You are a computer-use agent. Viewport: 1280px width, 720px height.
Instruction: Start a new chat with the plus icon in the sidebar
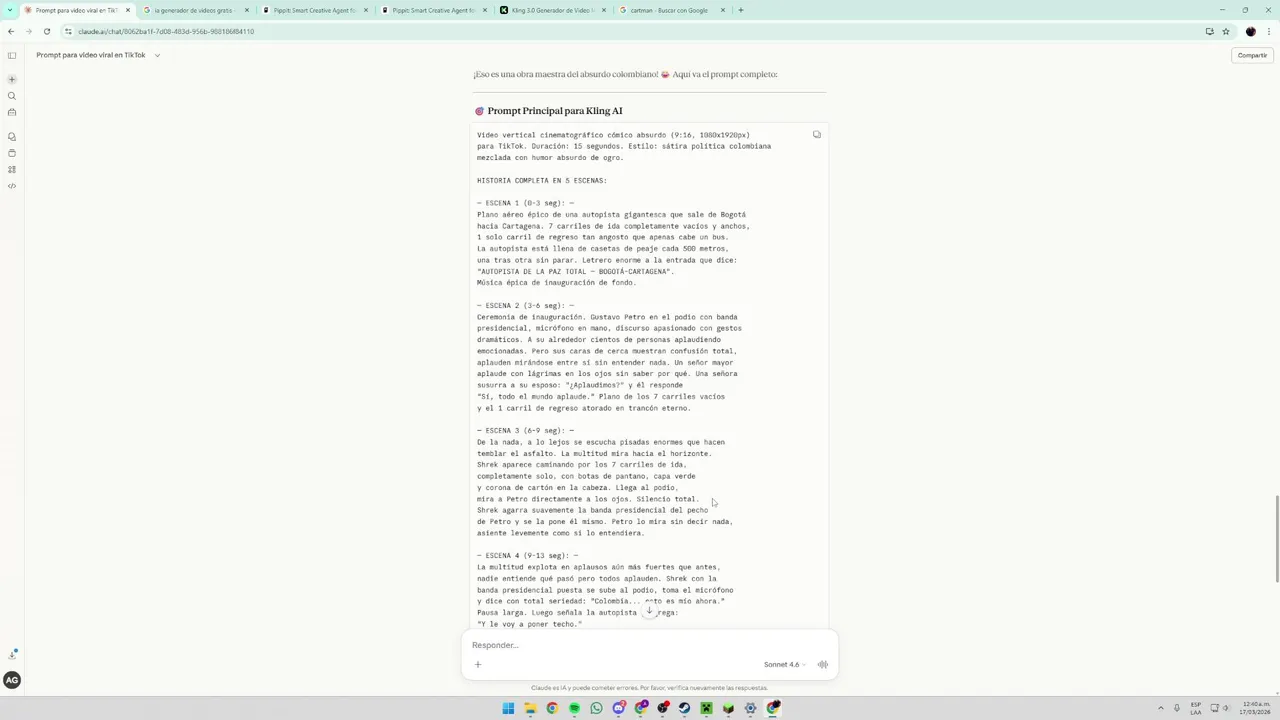point(12,79)
